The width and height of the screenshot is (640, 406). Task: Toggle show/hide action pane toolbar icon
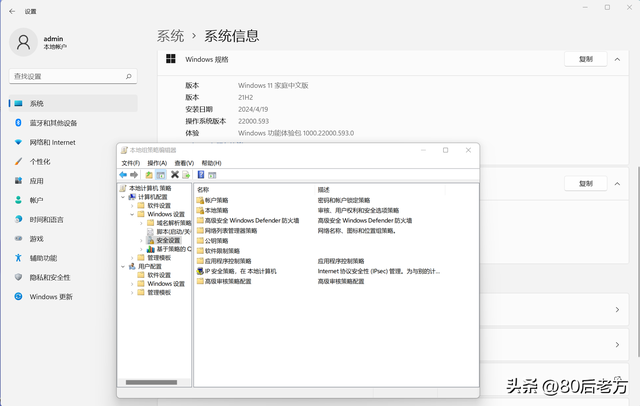212,175
